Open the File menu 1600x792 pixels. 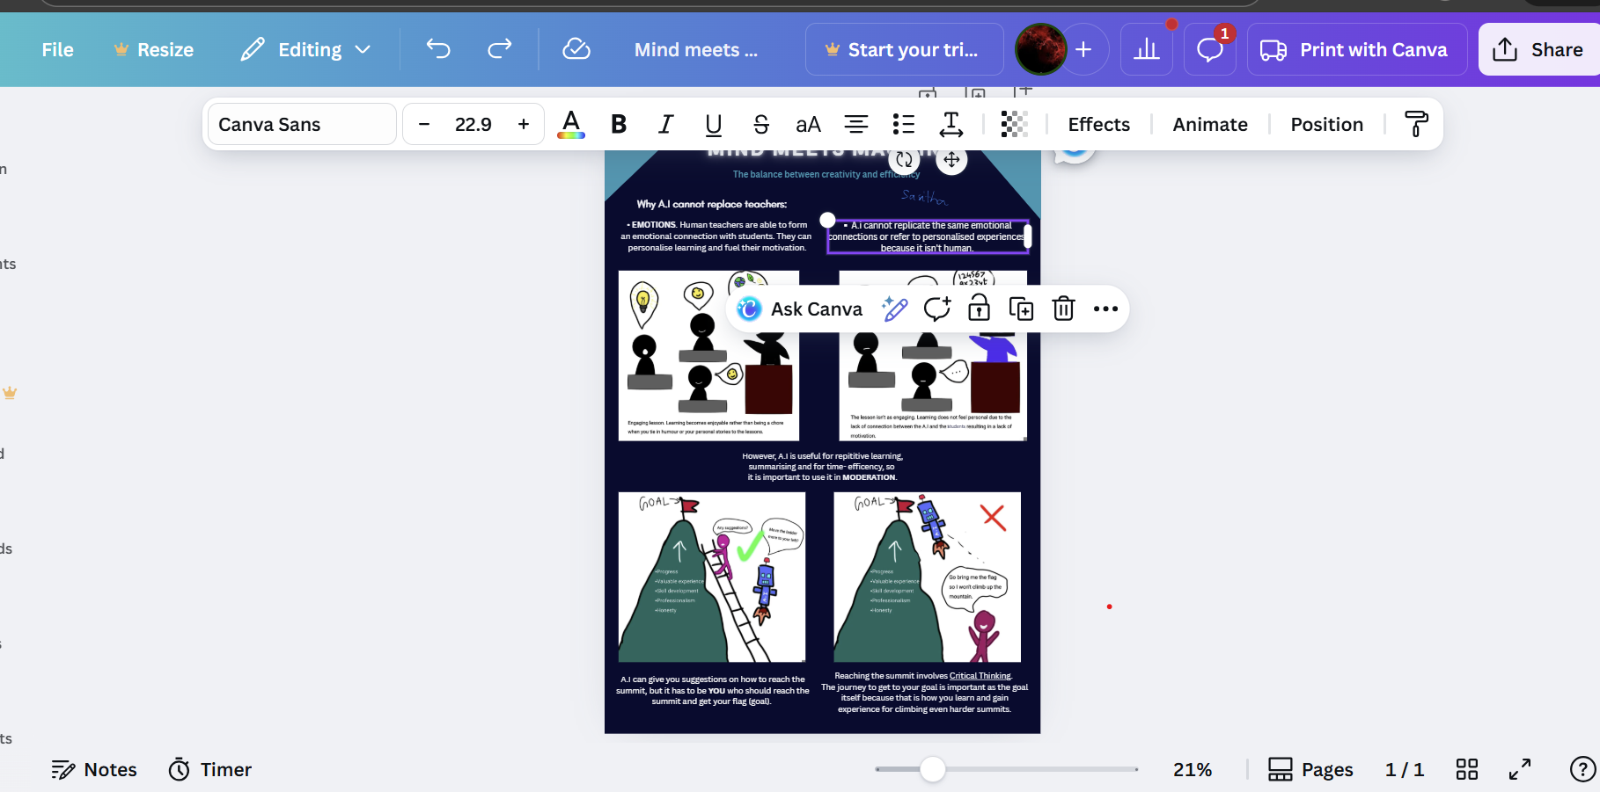tap(57, 49)
